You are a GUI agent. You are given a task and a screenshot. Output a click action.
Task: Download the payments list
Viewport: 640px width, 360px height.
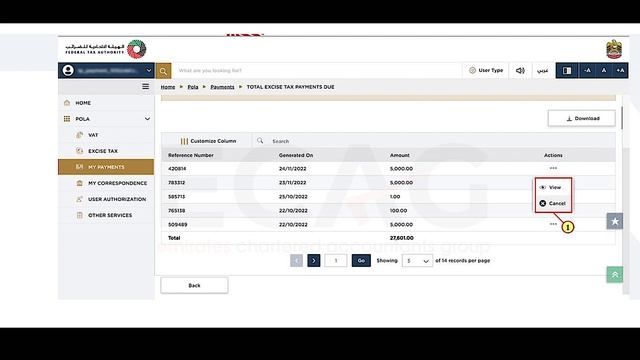pos(582,118)
